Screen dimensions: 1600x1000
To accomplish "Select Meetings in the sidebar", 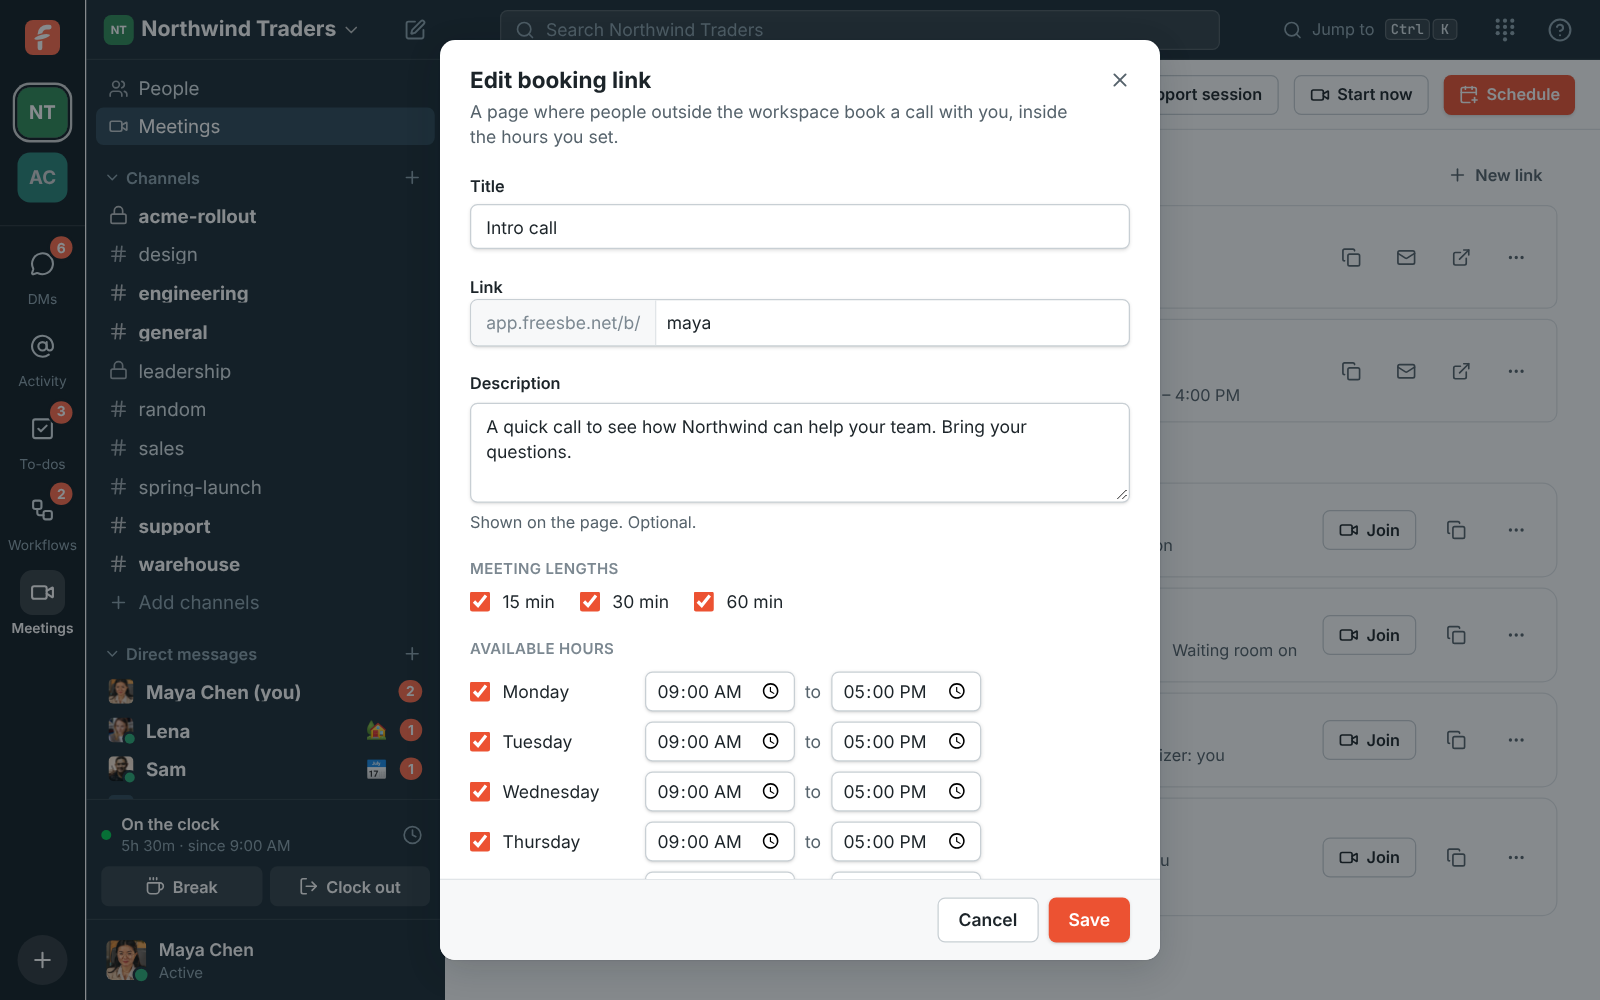I will (265, 126).
